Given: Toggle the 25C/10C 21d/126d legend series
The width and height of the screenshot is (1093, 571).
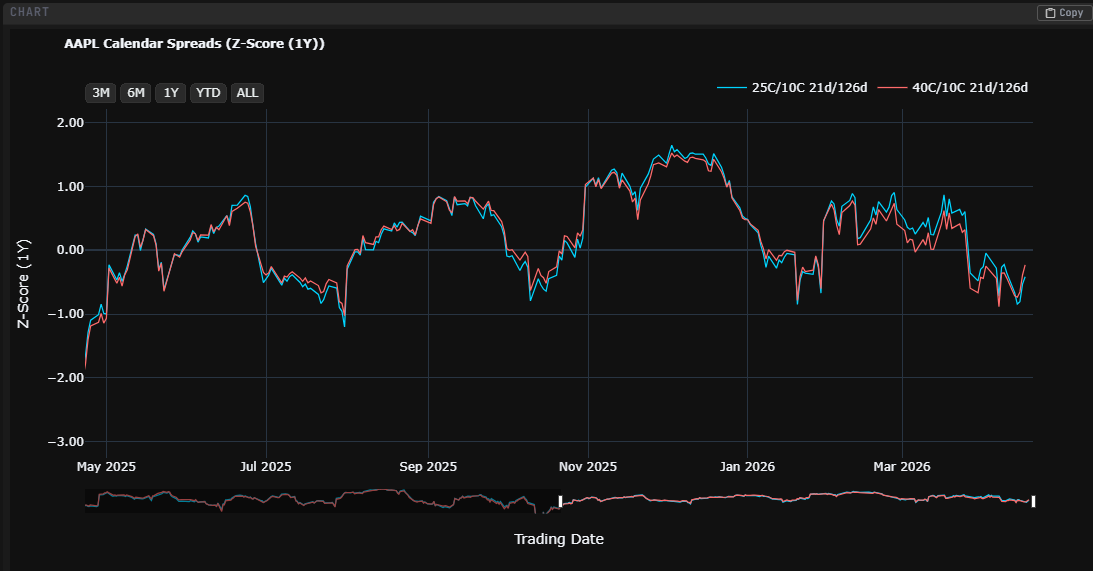Looking at the screenshot, I should pos(793,88).
